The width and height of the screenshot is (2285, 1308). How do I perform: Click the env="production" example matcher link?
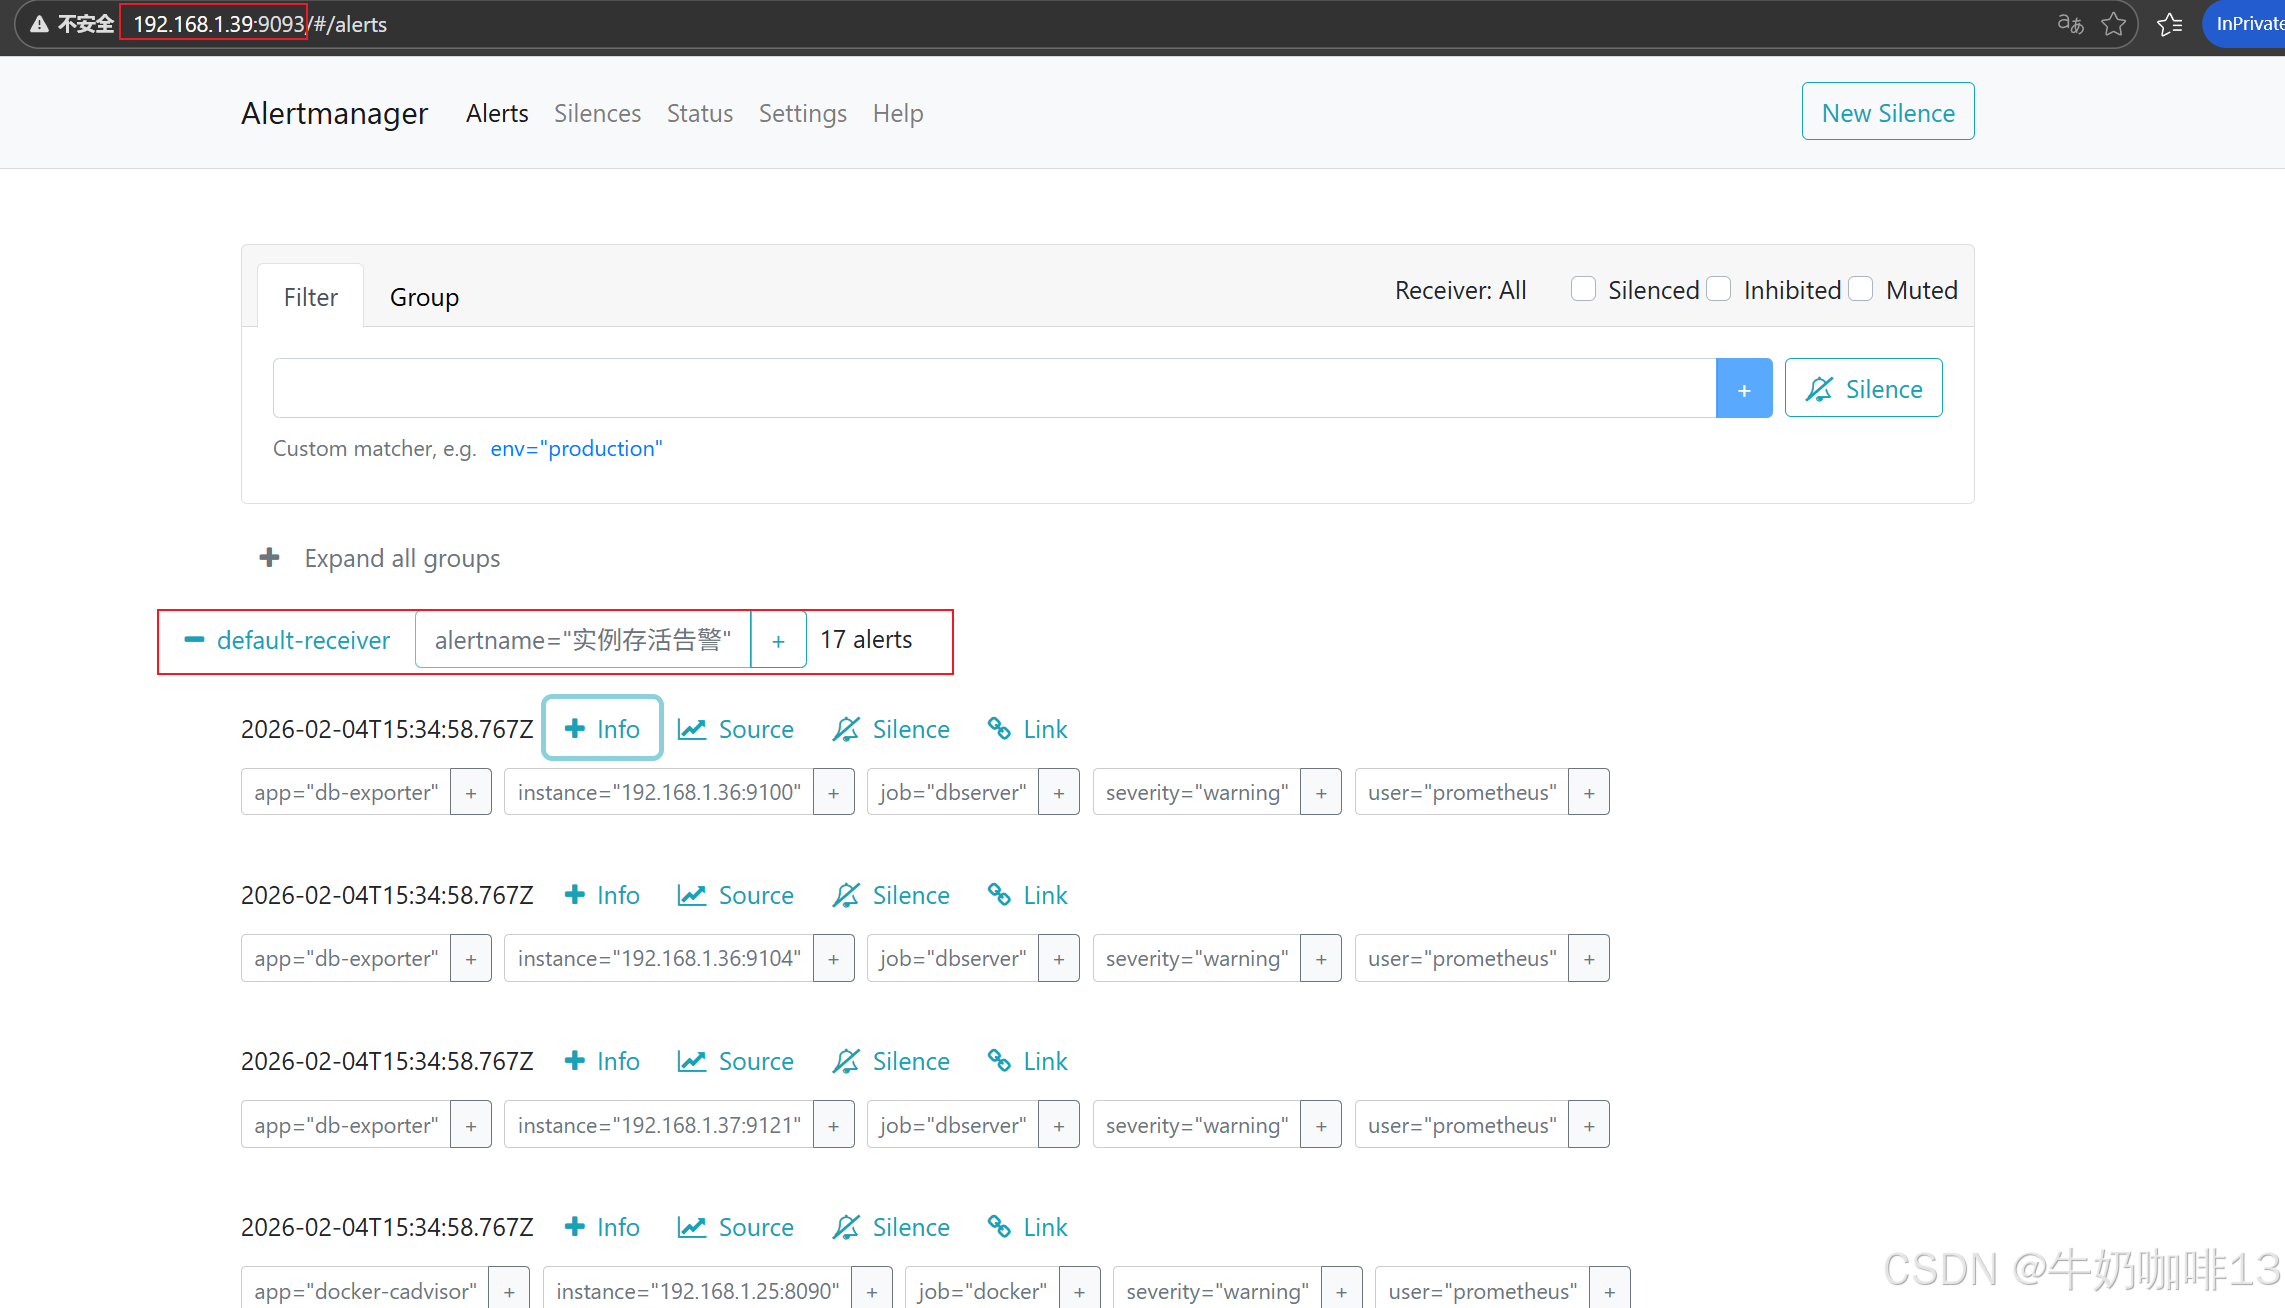(x=576, y=448)
